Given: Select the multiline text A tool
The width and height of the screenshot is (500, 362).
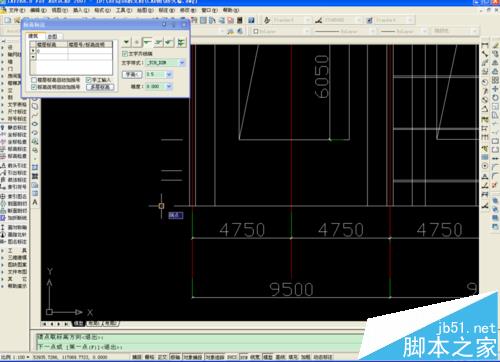Looking at the screenshot, I should click(35, 202).
